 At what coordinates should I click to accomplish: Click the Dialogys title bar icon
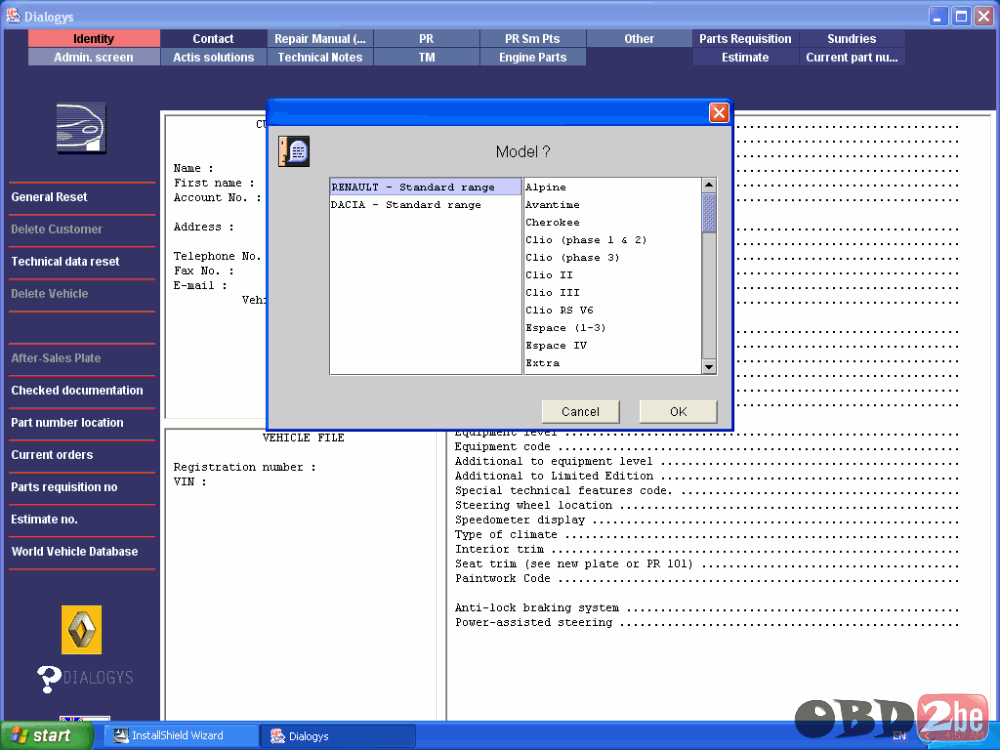point(13,16)
